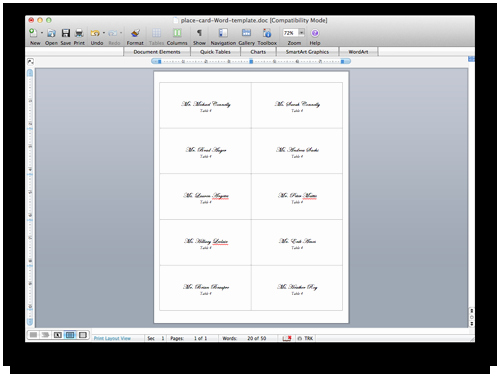Viewport: 500px width, 377px height.
Task: Switch to Draft view icon
Action: [33, 335]
